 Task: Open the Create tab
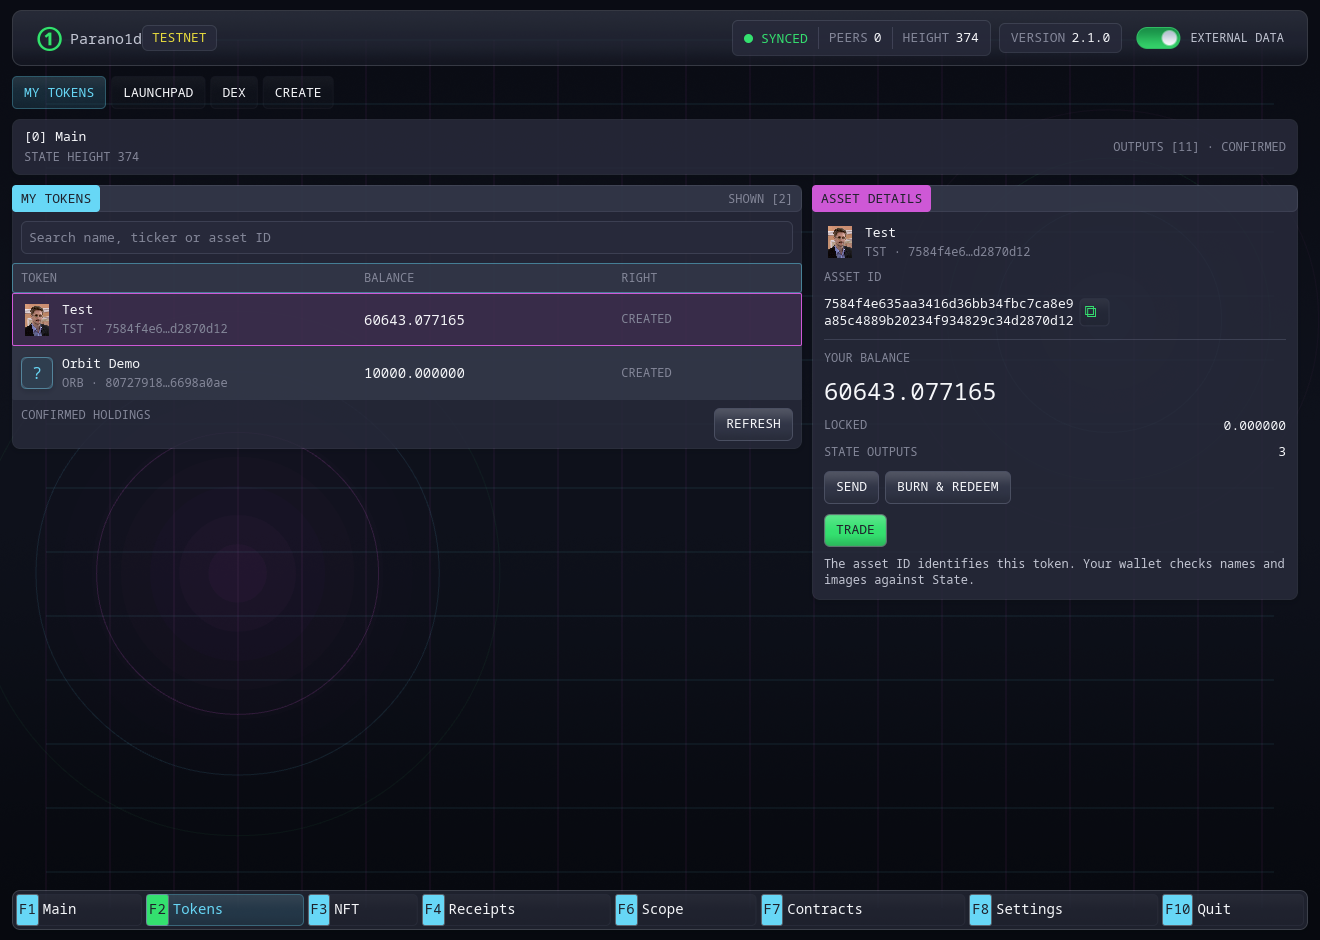click(x=298, y=93)
